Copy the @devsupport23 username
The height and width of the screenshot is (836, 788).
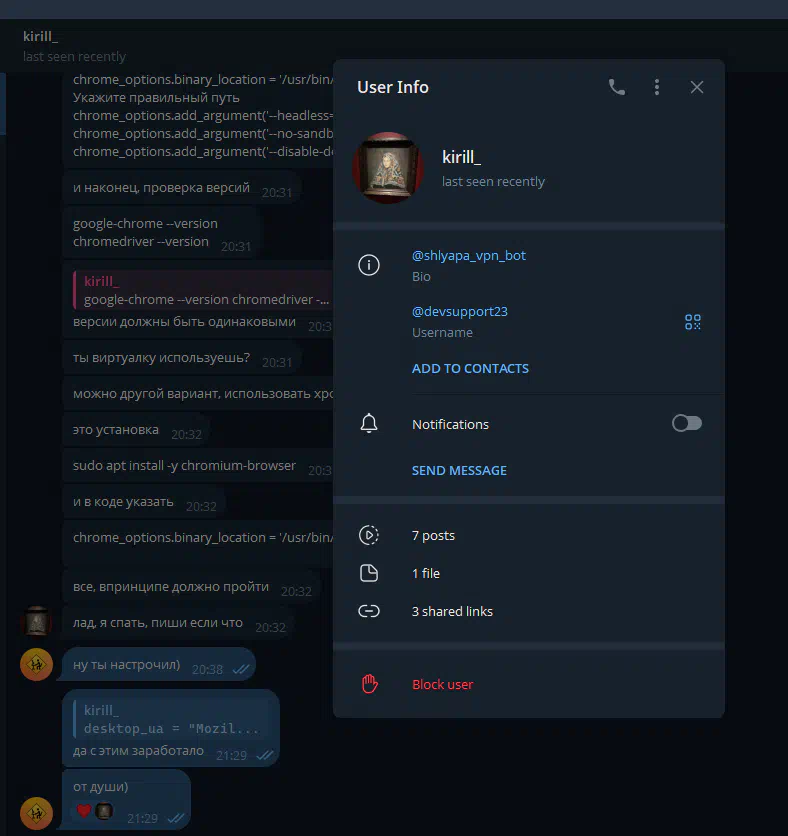click(x=460, y=311)
